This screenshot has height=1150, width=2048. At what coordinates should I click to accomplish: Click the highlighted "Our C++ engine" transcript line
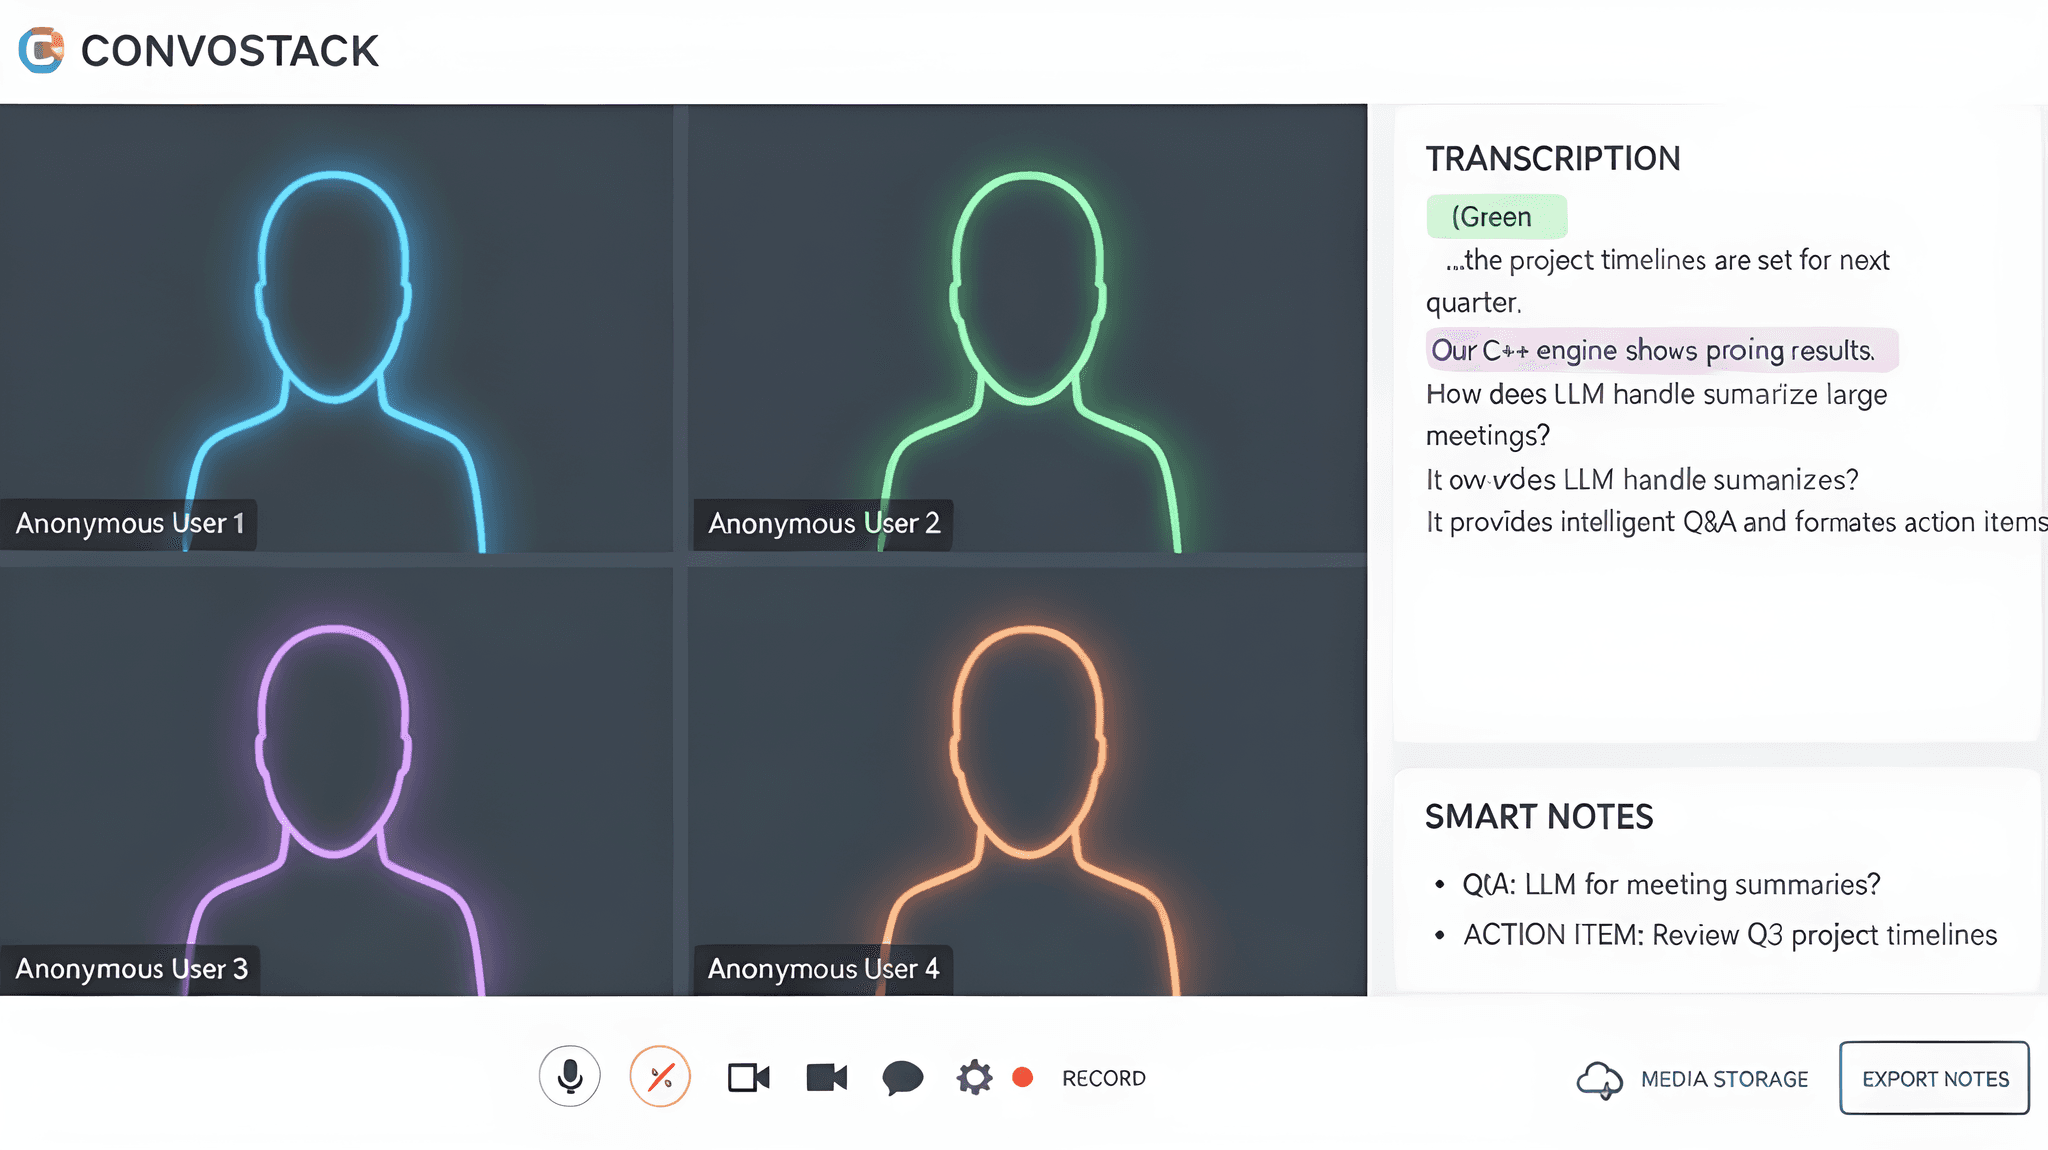(1661, 350)
